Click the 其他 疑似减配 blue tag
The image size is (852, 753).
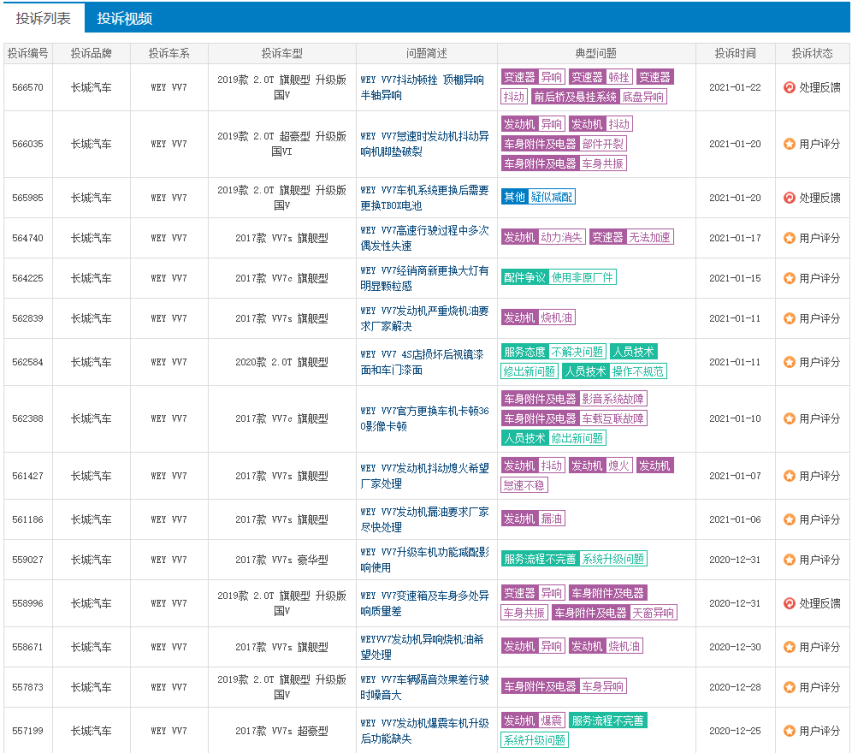click(538, 197)
